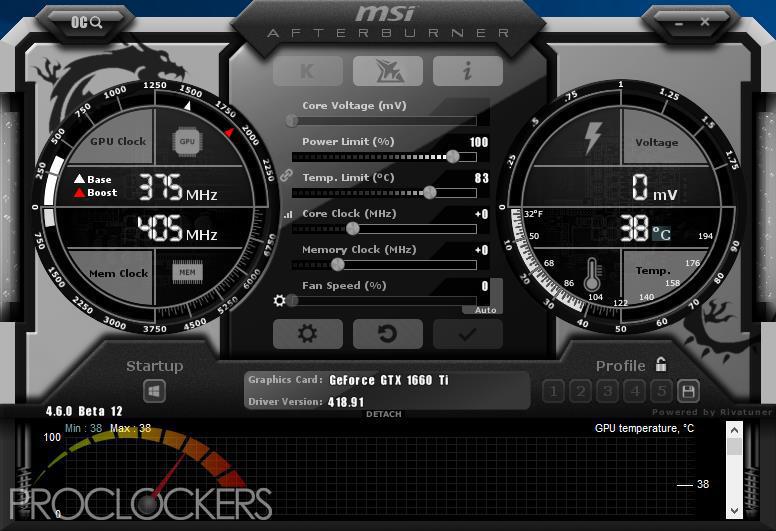Click the Core Clock +0 value
Screen dimensions: 776x531
tap(482, 214)
